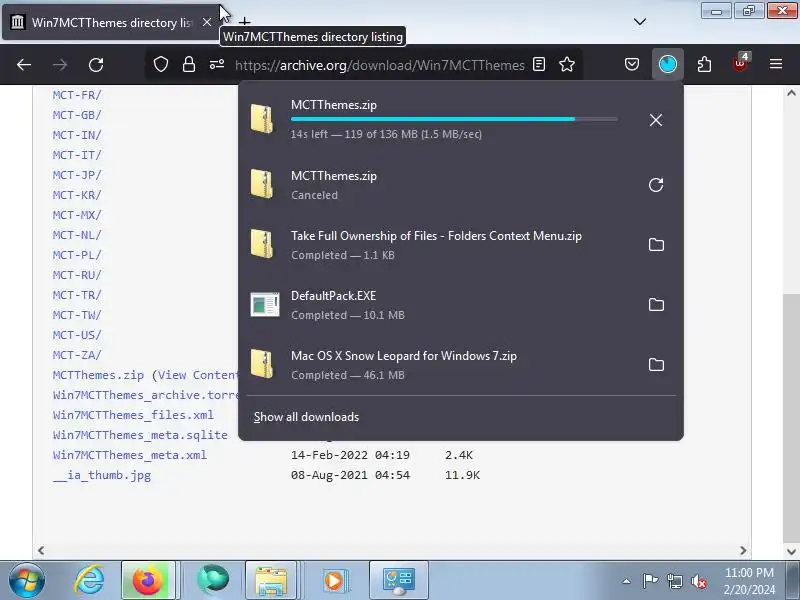Select the Mac OS X Snow Leopard download entry
Viewport: 800px width, 600px height.
[x=461, y=364]
